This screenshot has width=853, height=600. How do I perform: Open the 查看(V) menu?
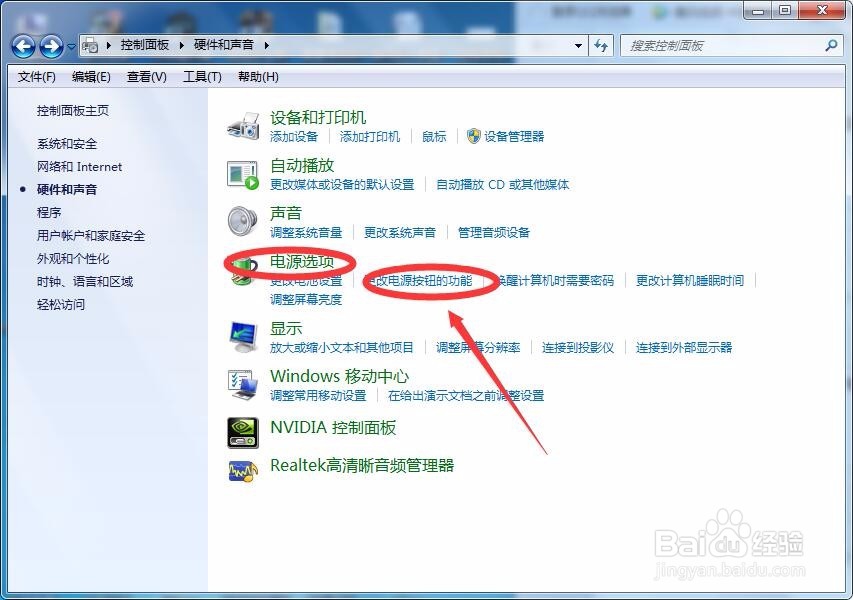147,77
